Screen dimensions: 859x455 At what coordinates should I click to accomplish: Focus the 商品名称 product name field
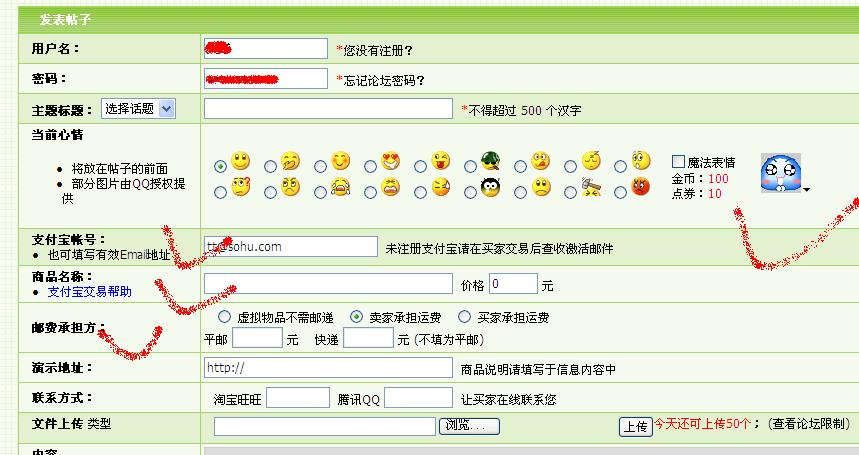[x=328, y=284]
